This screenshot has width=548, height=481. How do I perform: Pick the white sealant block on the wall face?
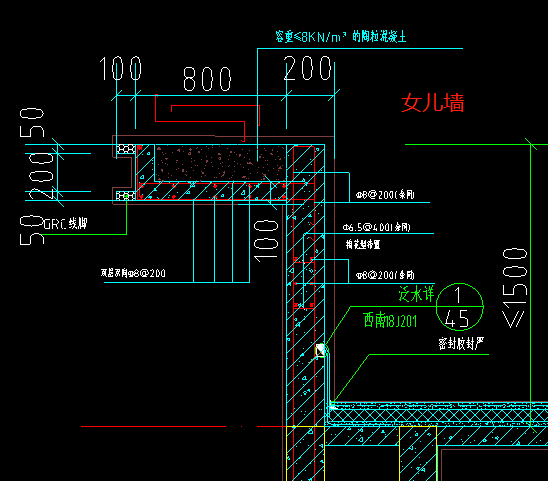pyautogui.click(x=320, y=350)
